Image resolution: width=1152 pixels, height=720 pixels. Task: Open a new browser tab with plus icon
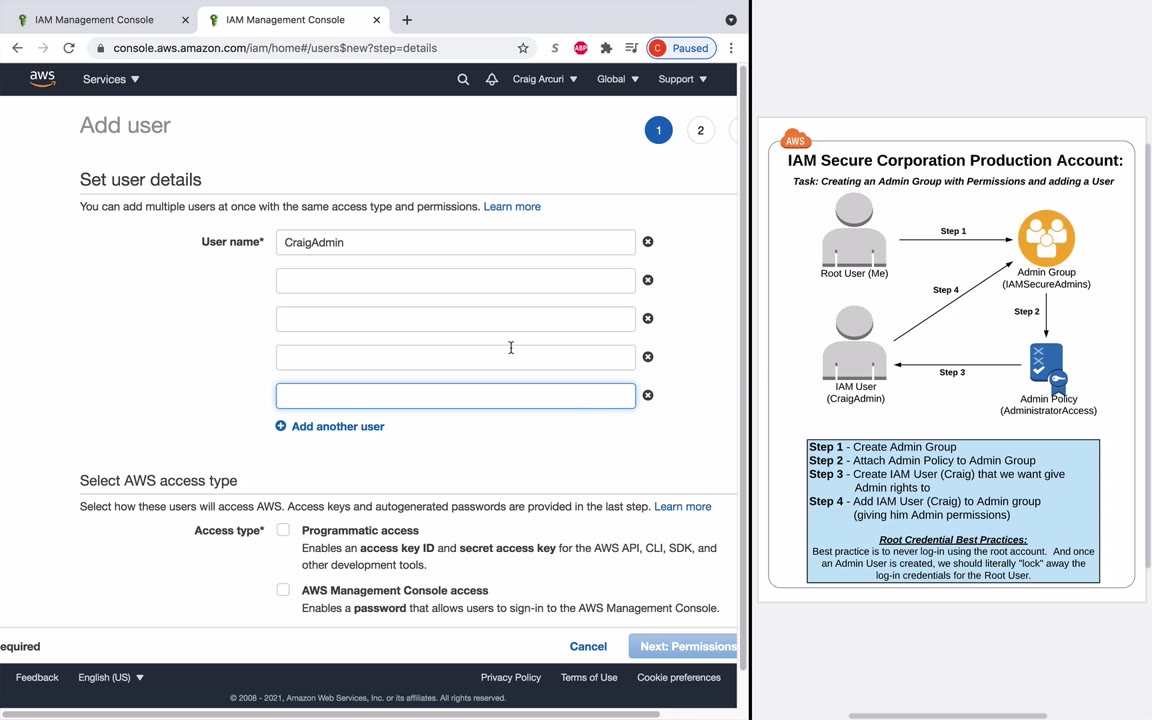pos(407,20)
